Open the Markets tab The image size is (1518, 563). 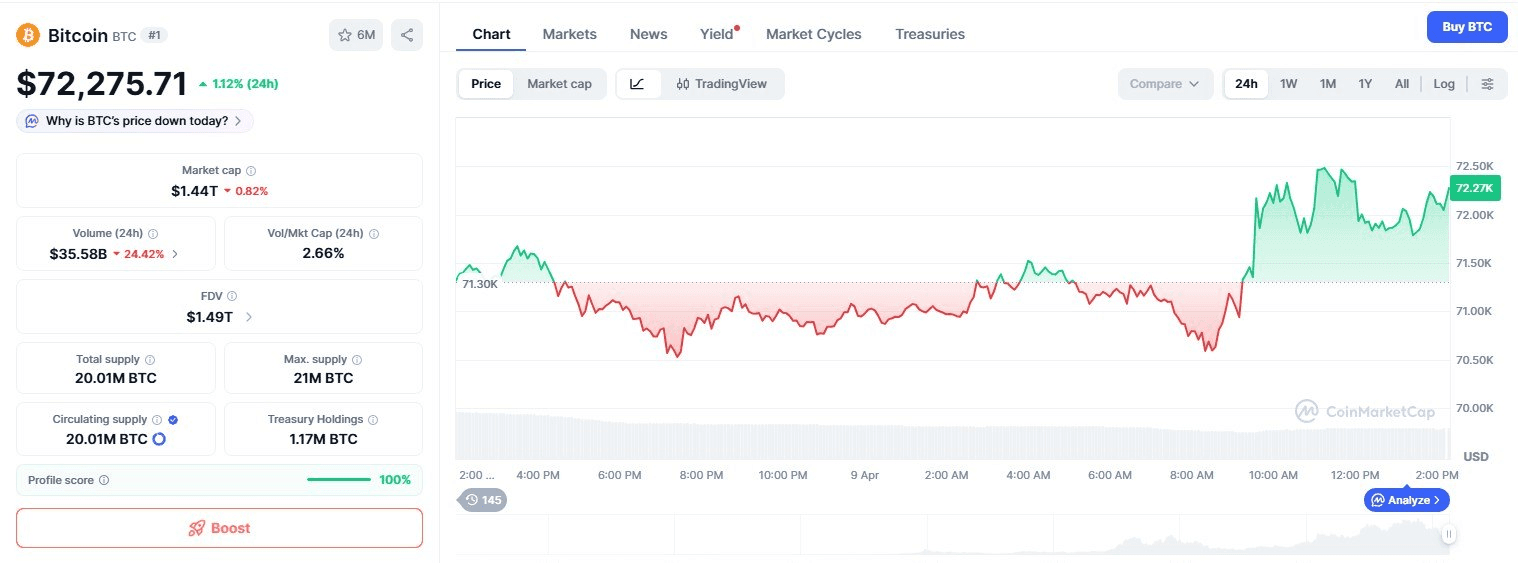tap(569, 34)
